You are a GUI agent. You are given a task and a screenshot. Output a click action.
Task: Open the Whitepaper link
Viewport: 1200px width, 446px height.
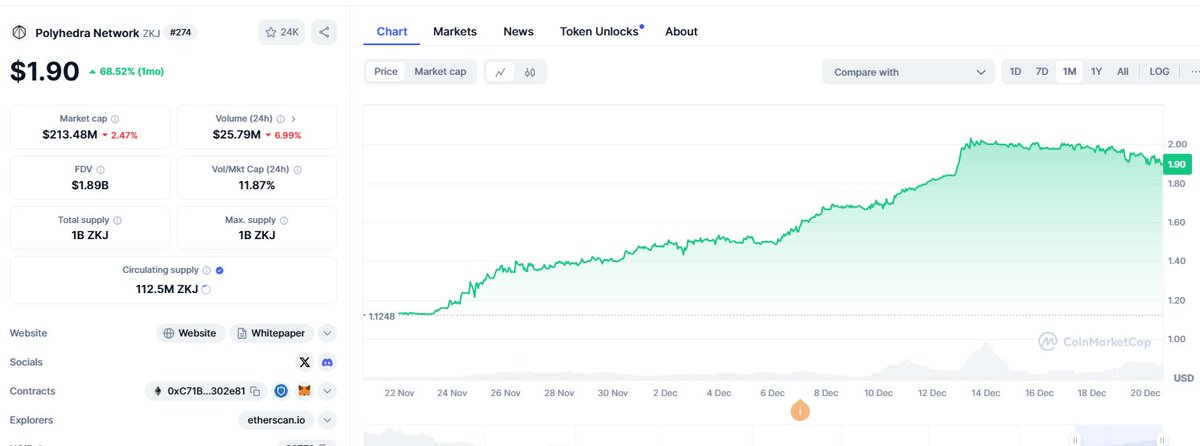[x=272, y=333]
